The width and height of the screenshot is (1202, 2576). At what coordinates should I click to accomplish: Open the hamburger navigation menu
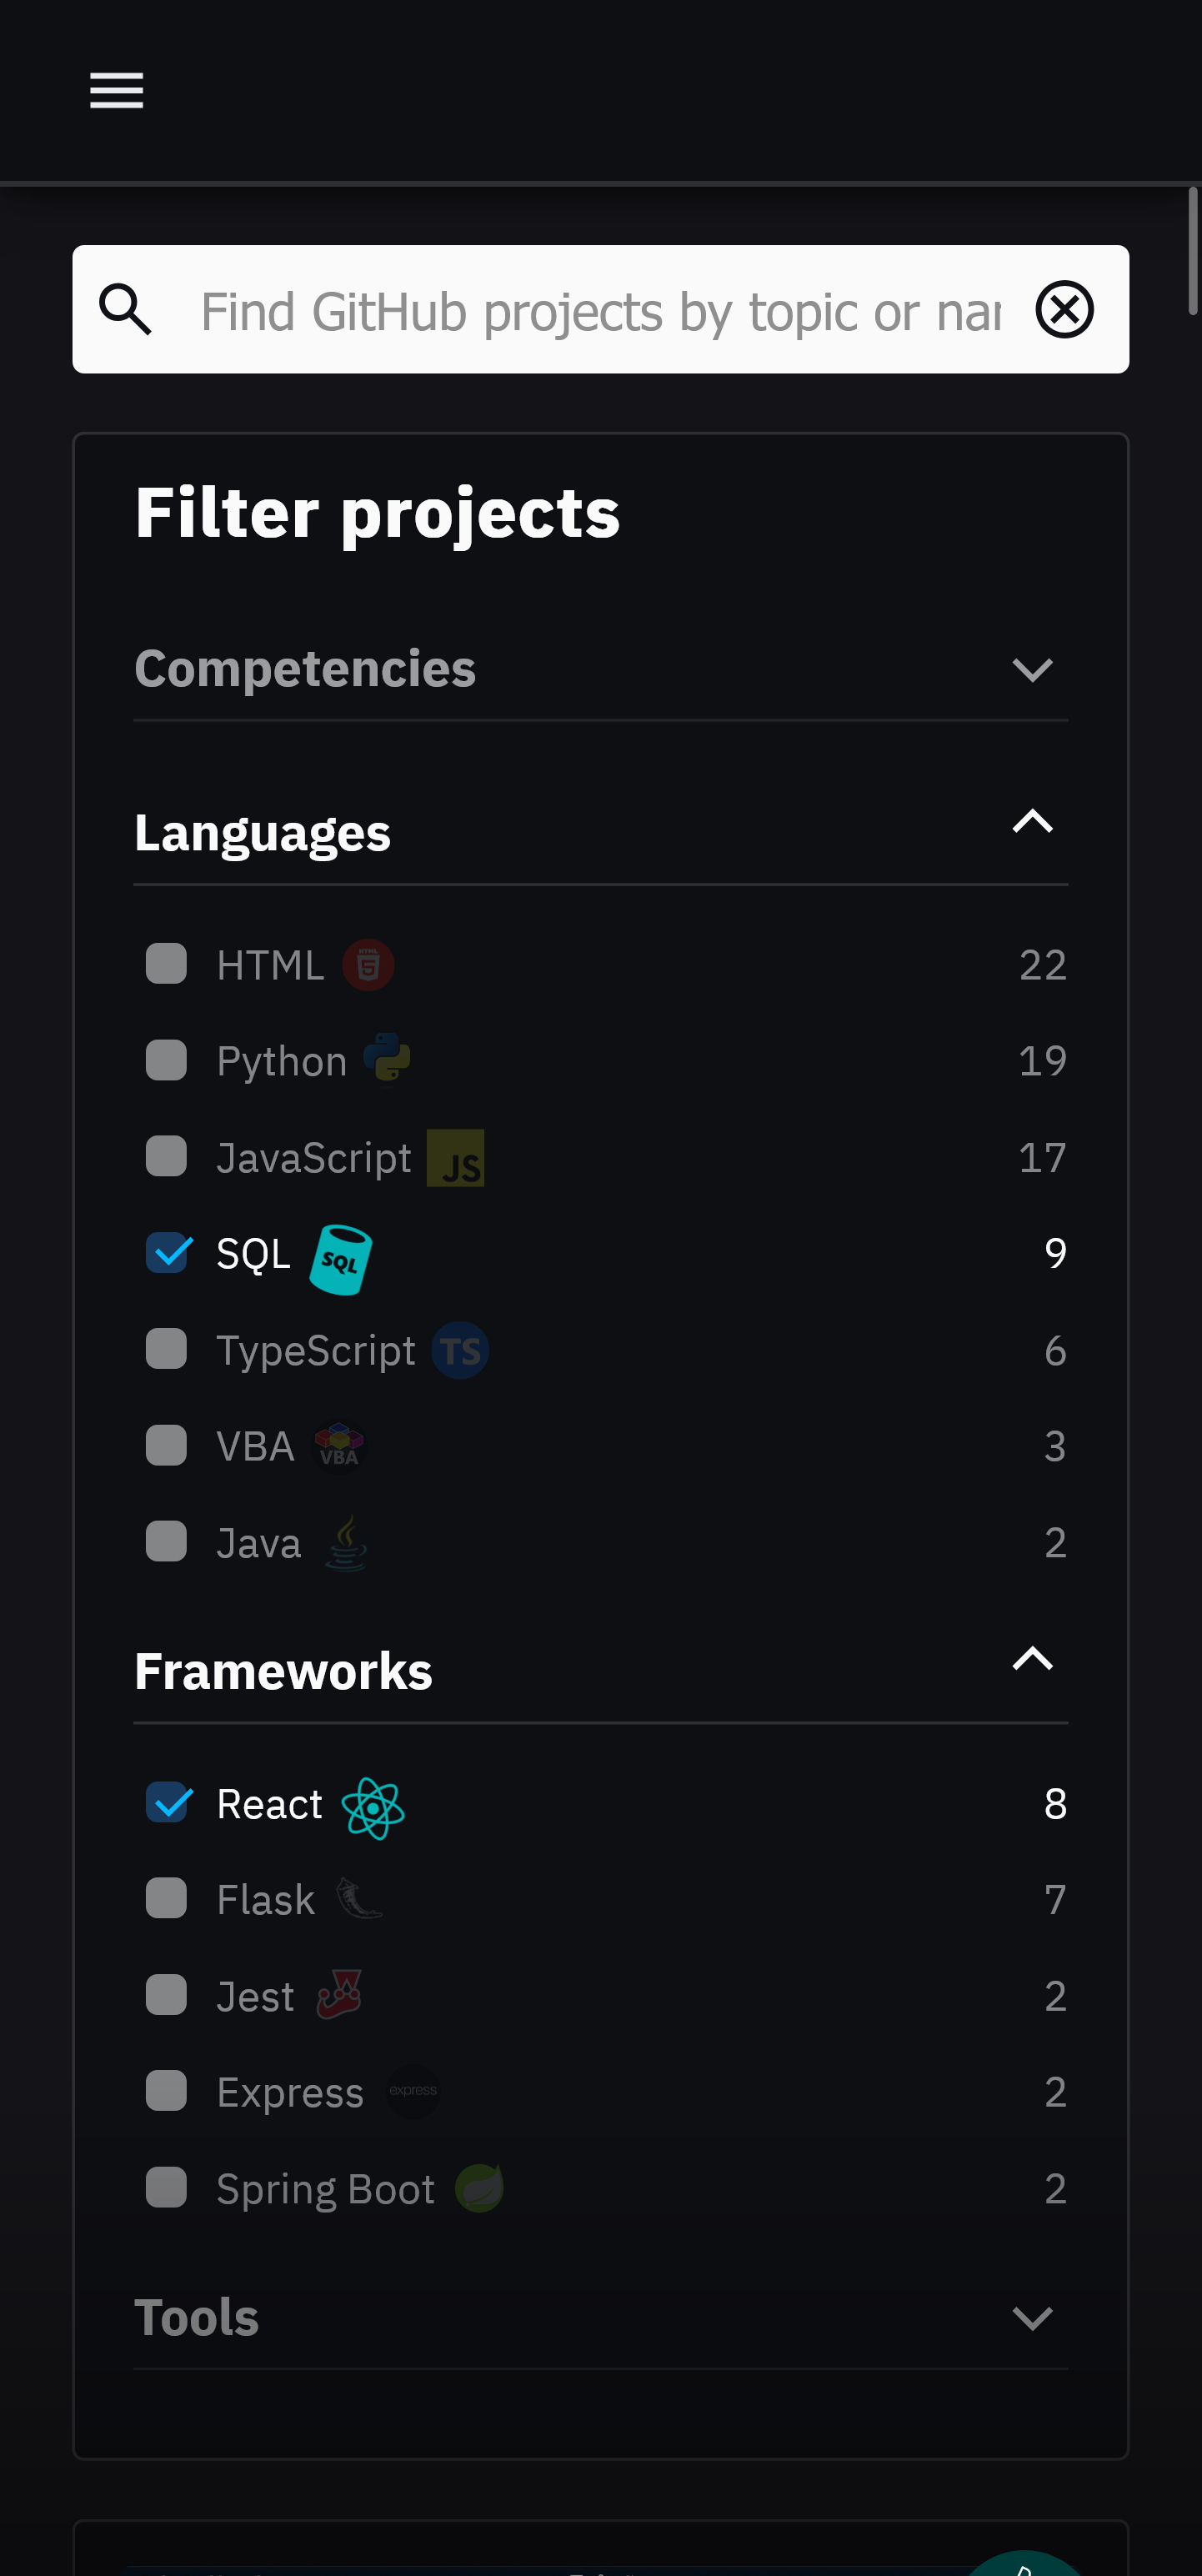coord(116,90)
